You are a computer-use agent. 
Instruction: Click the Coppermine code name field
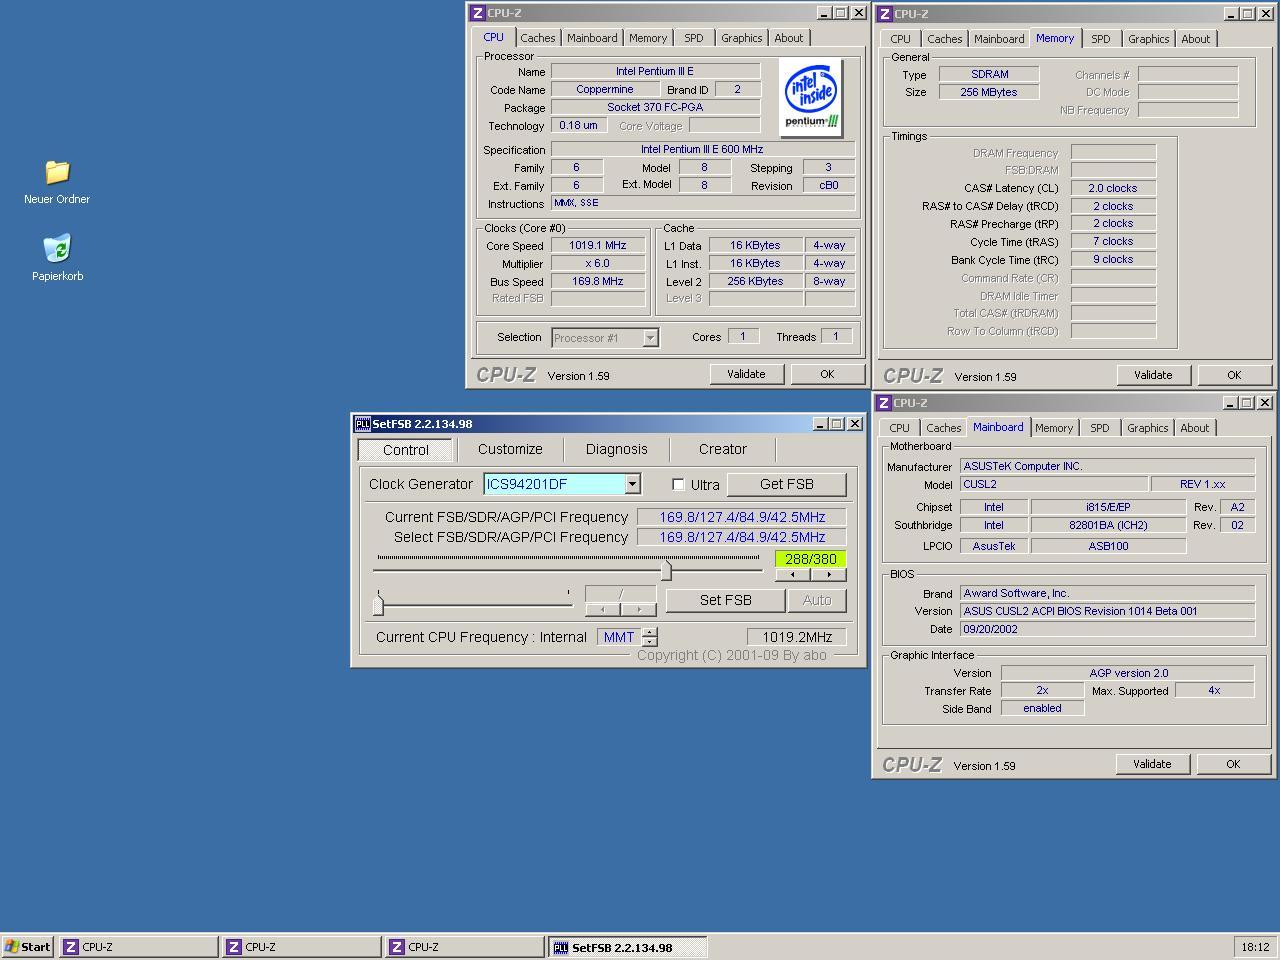pyautogui.click(x=605, y=90)
